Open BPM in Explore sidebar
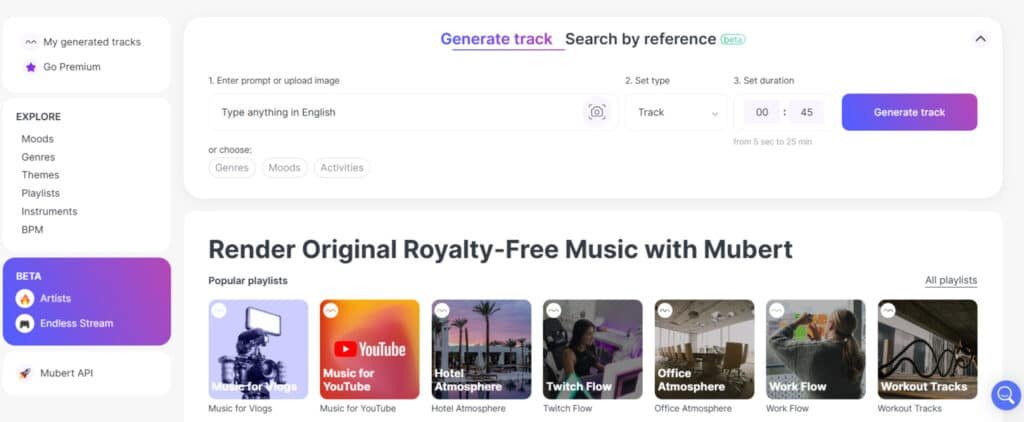This screenshot has height=422, width=1024. [32, 230]
